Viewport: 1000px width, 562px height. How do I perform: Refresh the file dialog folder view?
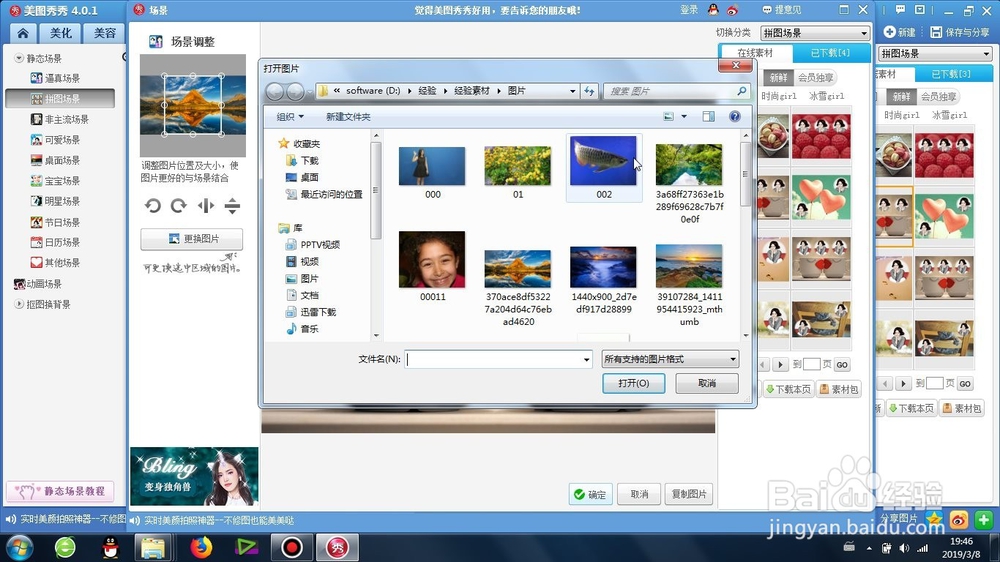(589, 91)
